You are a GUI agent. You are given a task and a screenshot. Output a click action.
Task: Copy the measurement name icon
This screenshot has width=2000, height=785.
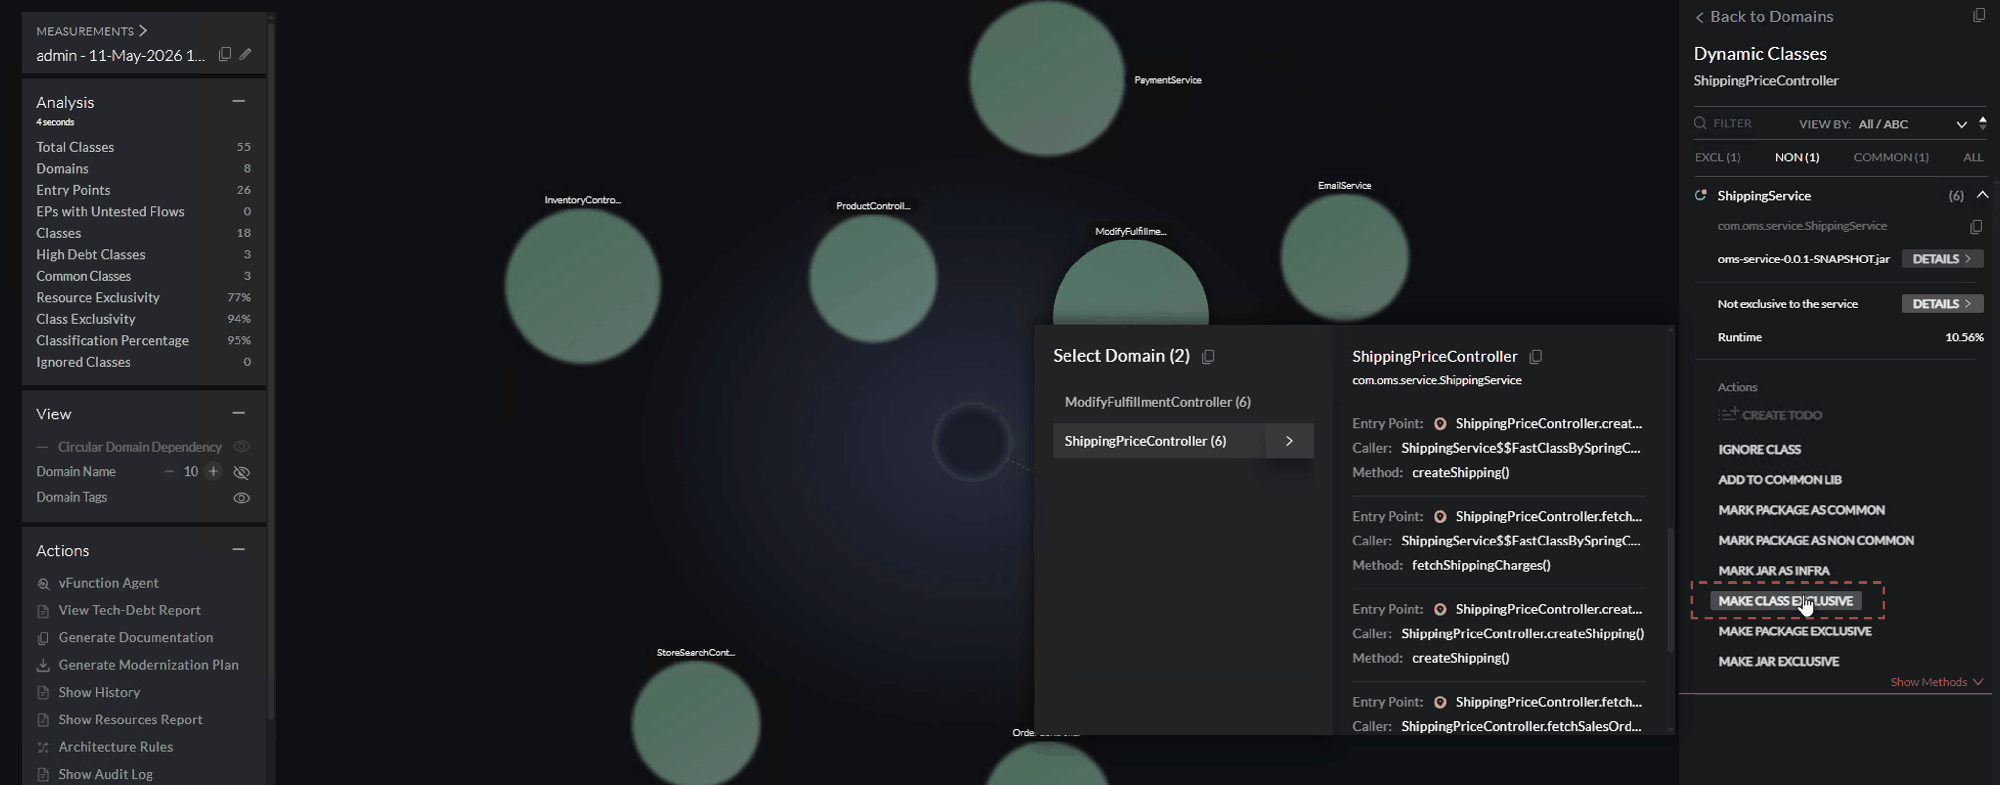[x=225, y=55]
